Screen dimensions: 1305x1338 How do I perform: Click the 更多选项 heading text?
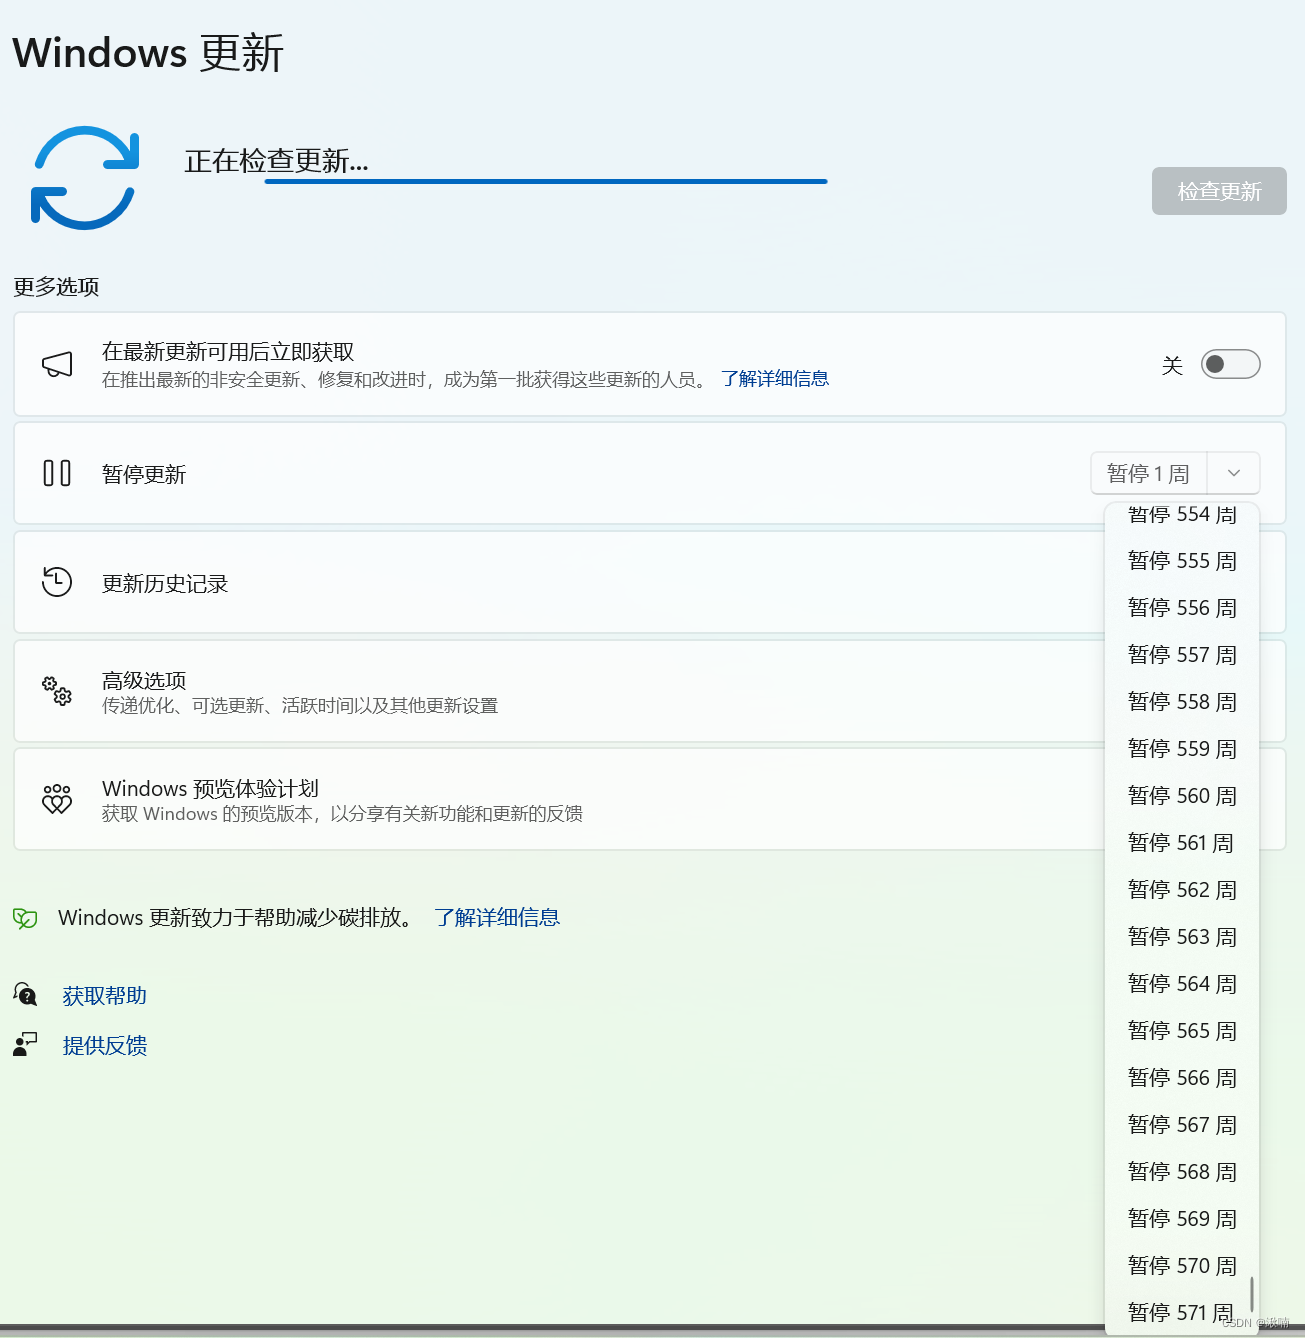click(x=56, y=287)
